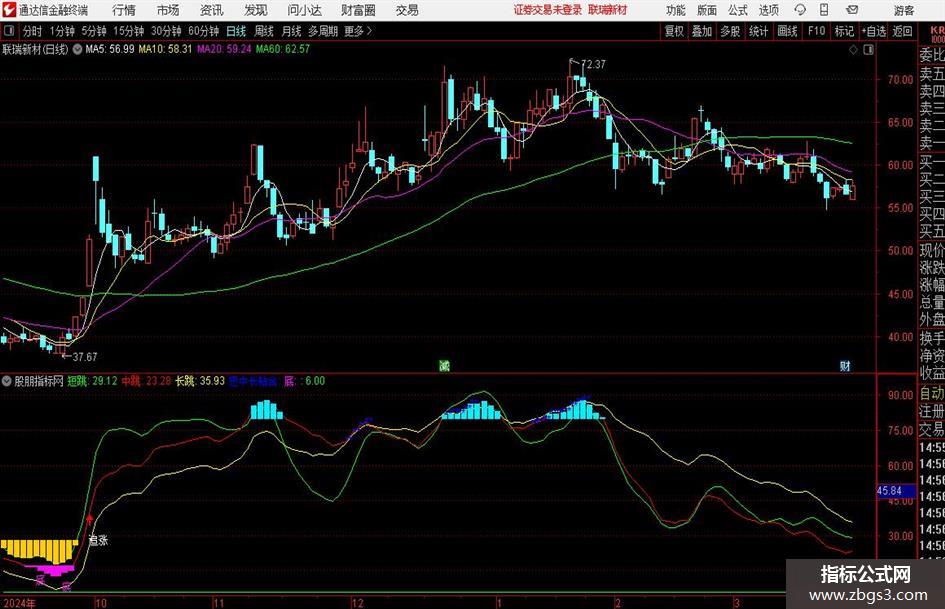Switch to the 30分钟 period tab
Image resolution: width=945 pixels, height=609 pixels.
click(x=166, y=31)
